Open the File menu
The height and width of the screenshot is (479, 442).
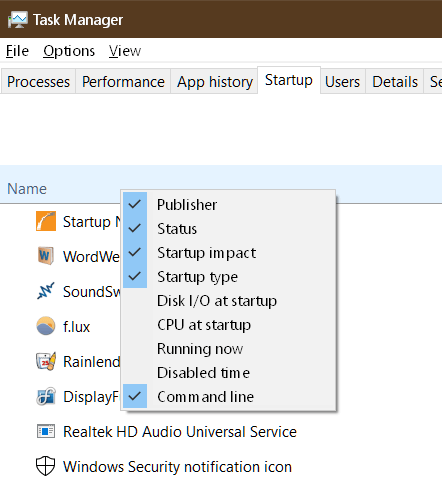point(17,51)
